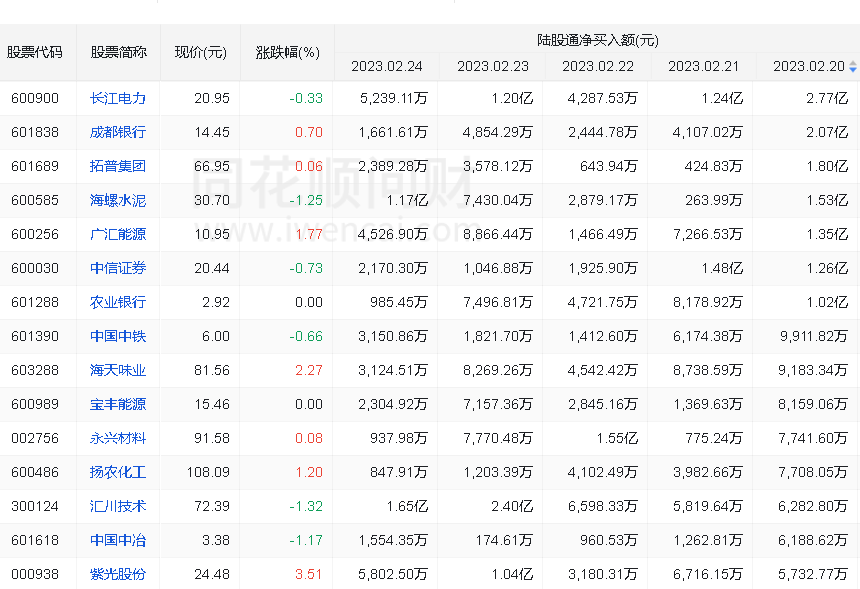Open stock link 海天味业
860x589 pixels.
118,370
